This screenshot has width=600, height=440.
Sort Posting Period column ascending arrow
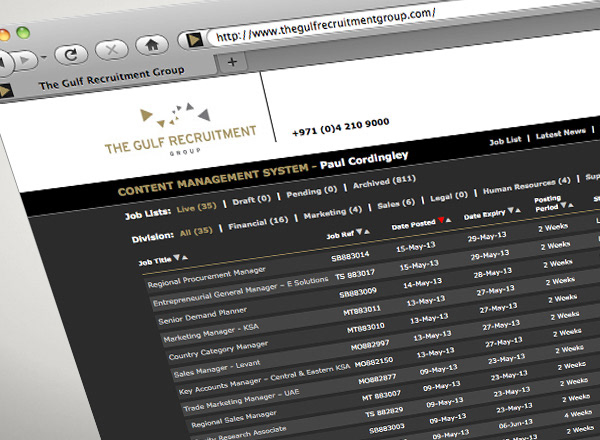coord(571,205)
